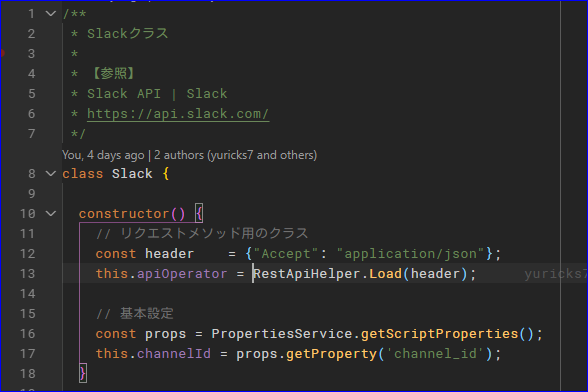Click the closing brace on line 18
Screen dimensions: 588x392
pos(83,374)
